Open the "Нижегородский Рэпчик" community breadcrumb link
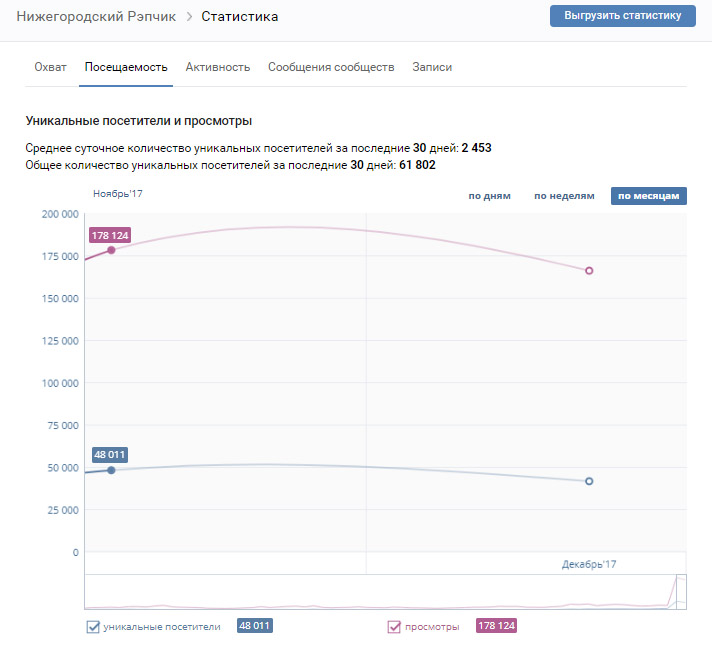Viewport: 712px width, 647px height. click(x=95, y=17)
